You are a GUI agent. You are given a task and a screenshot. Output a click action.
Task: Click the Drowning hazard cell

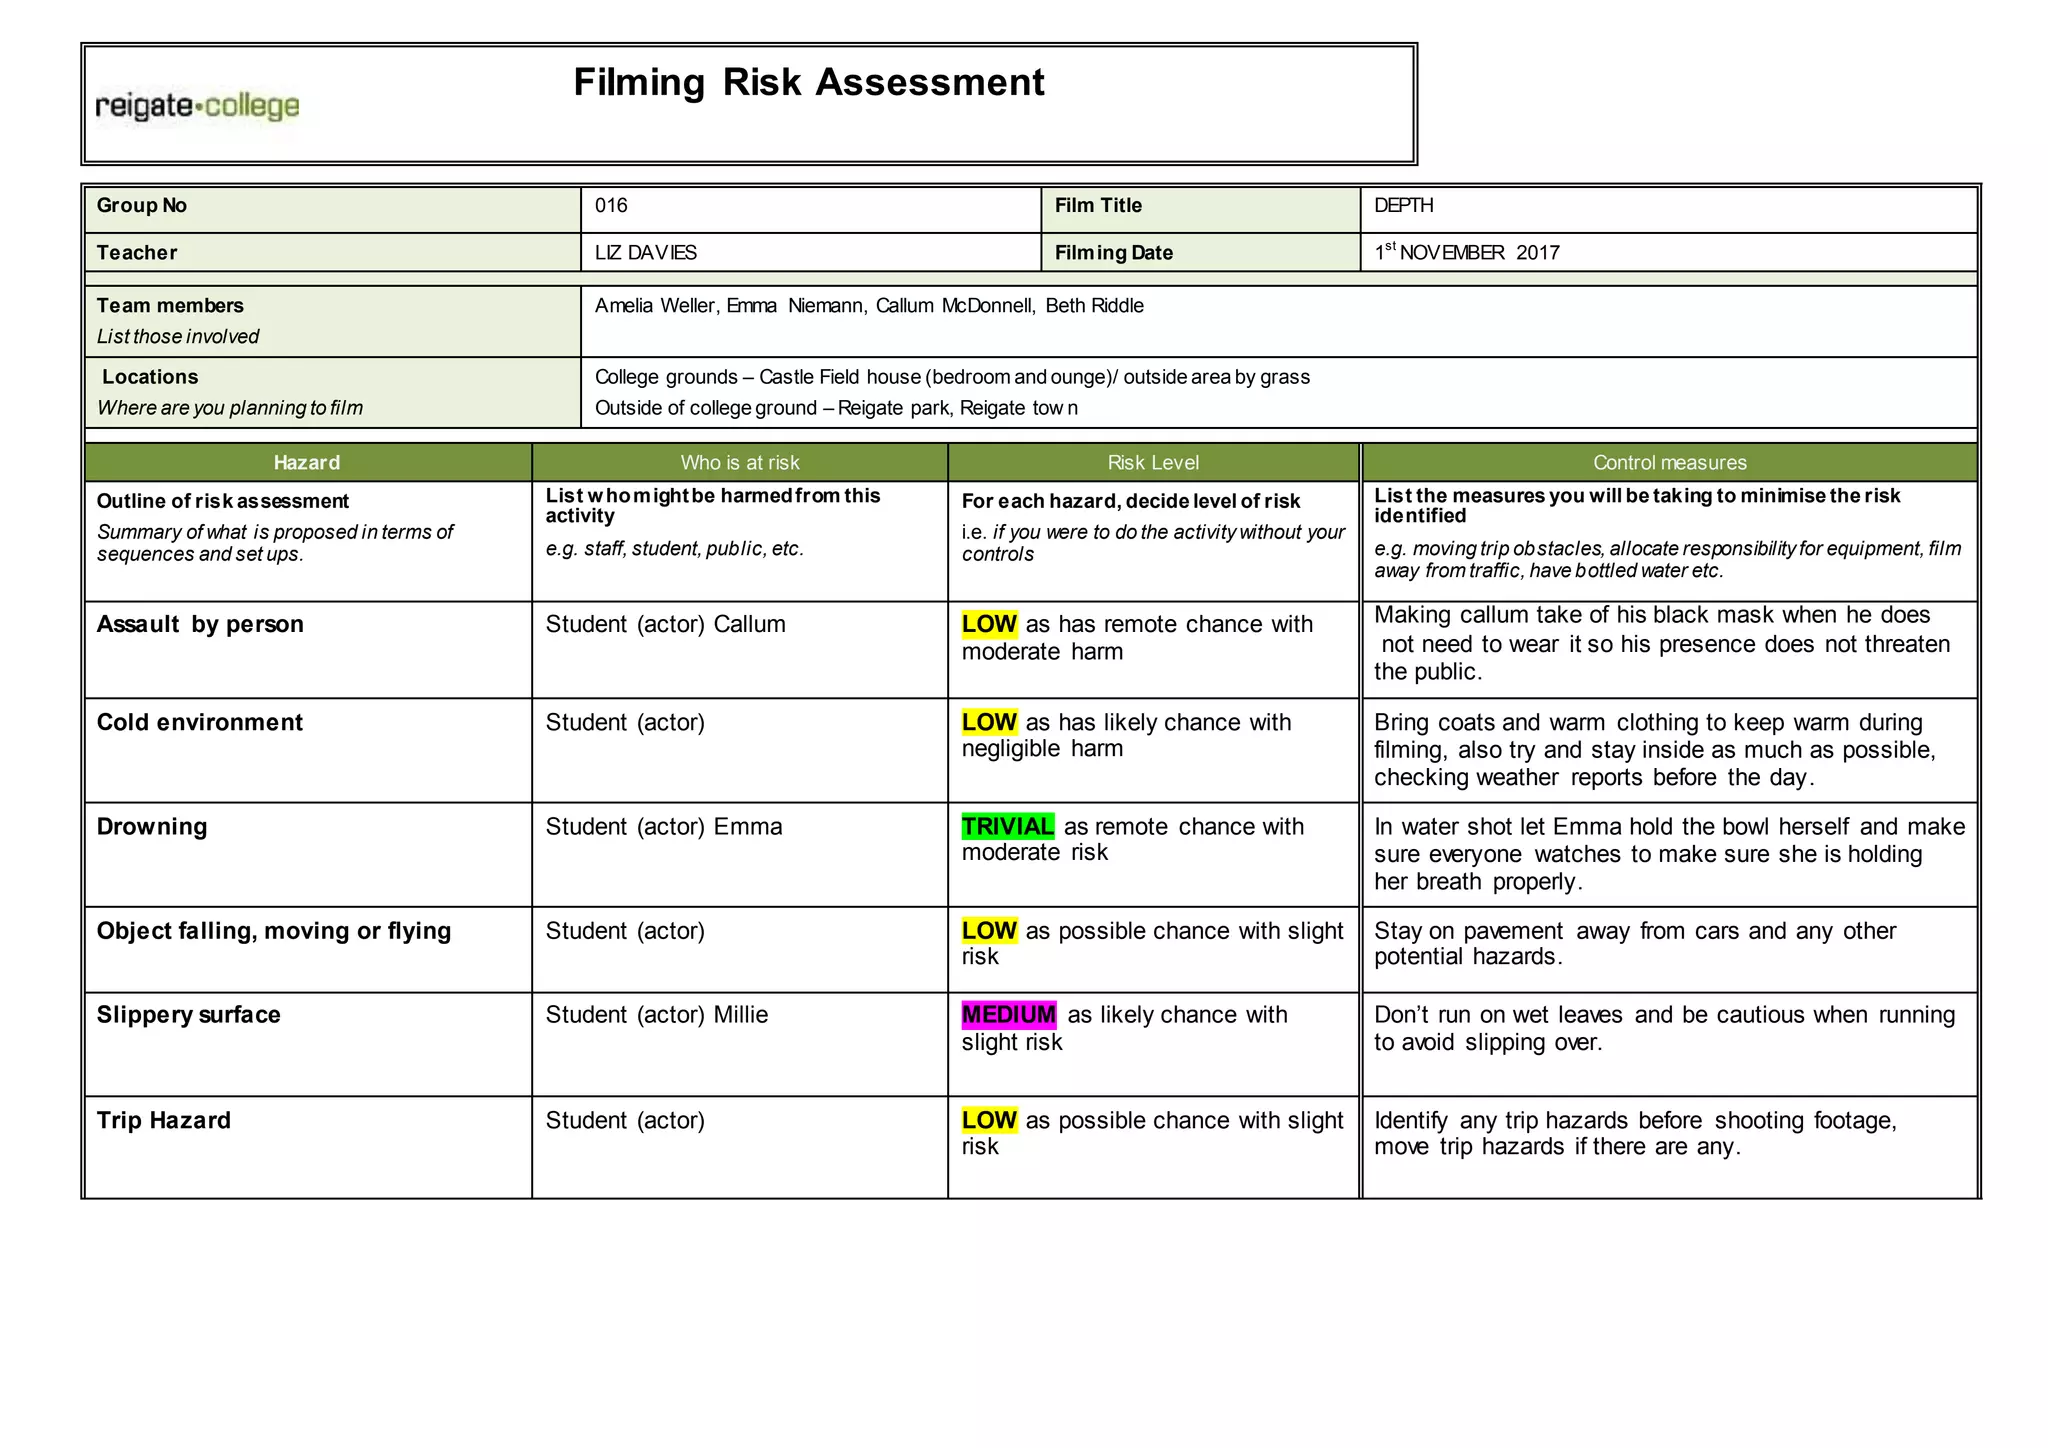152,827
